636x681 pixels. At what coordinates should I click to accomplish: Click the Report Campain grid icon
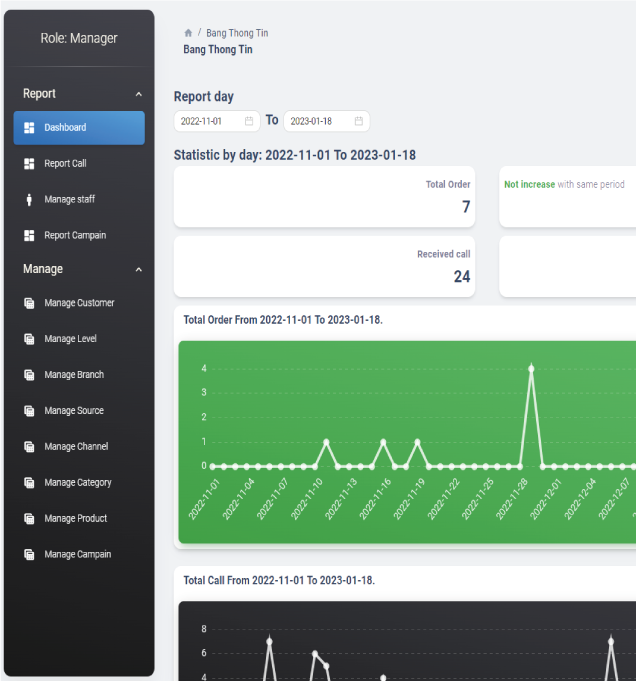pos(29,235)
